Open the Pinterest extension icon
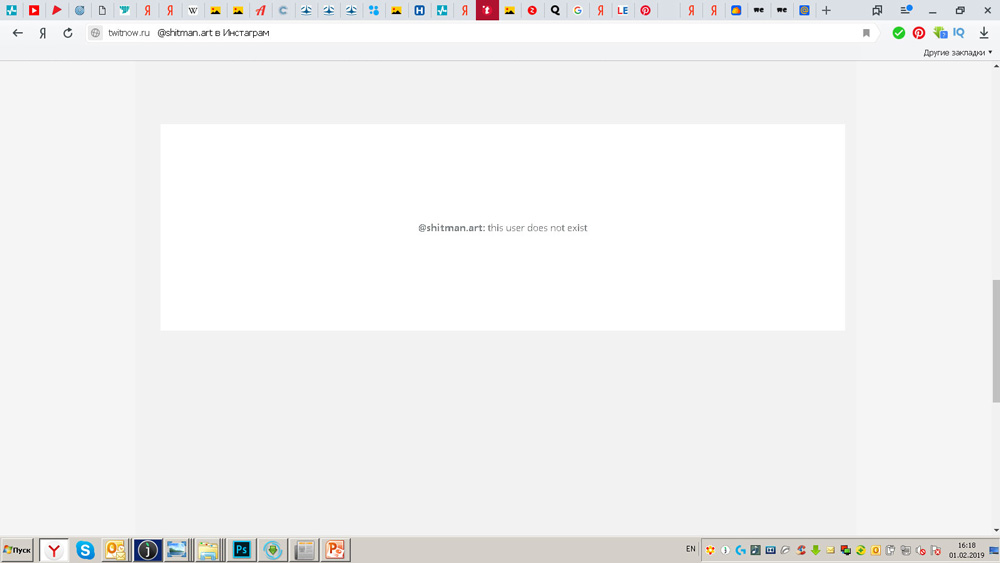This screenshot has width=1000, height=563. tap(919, 33)
